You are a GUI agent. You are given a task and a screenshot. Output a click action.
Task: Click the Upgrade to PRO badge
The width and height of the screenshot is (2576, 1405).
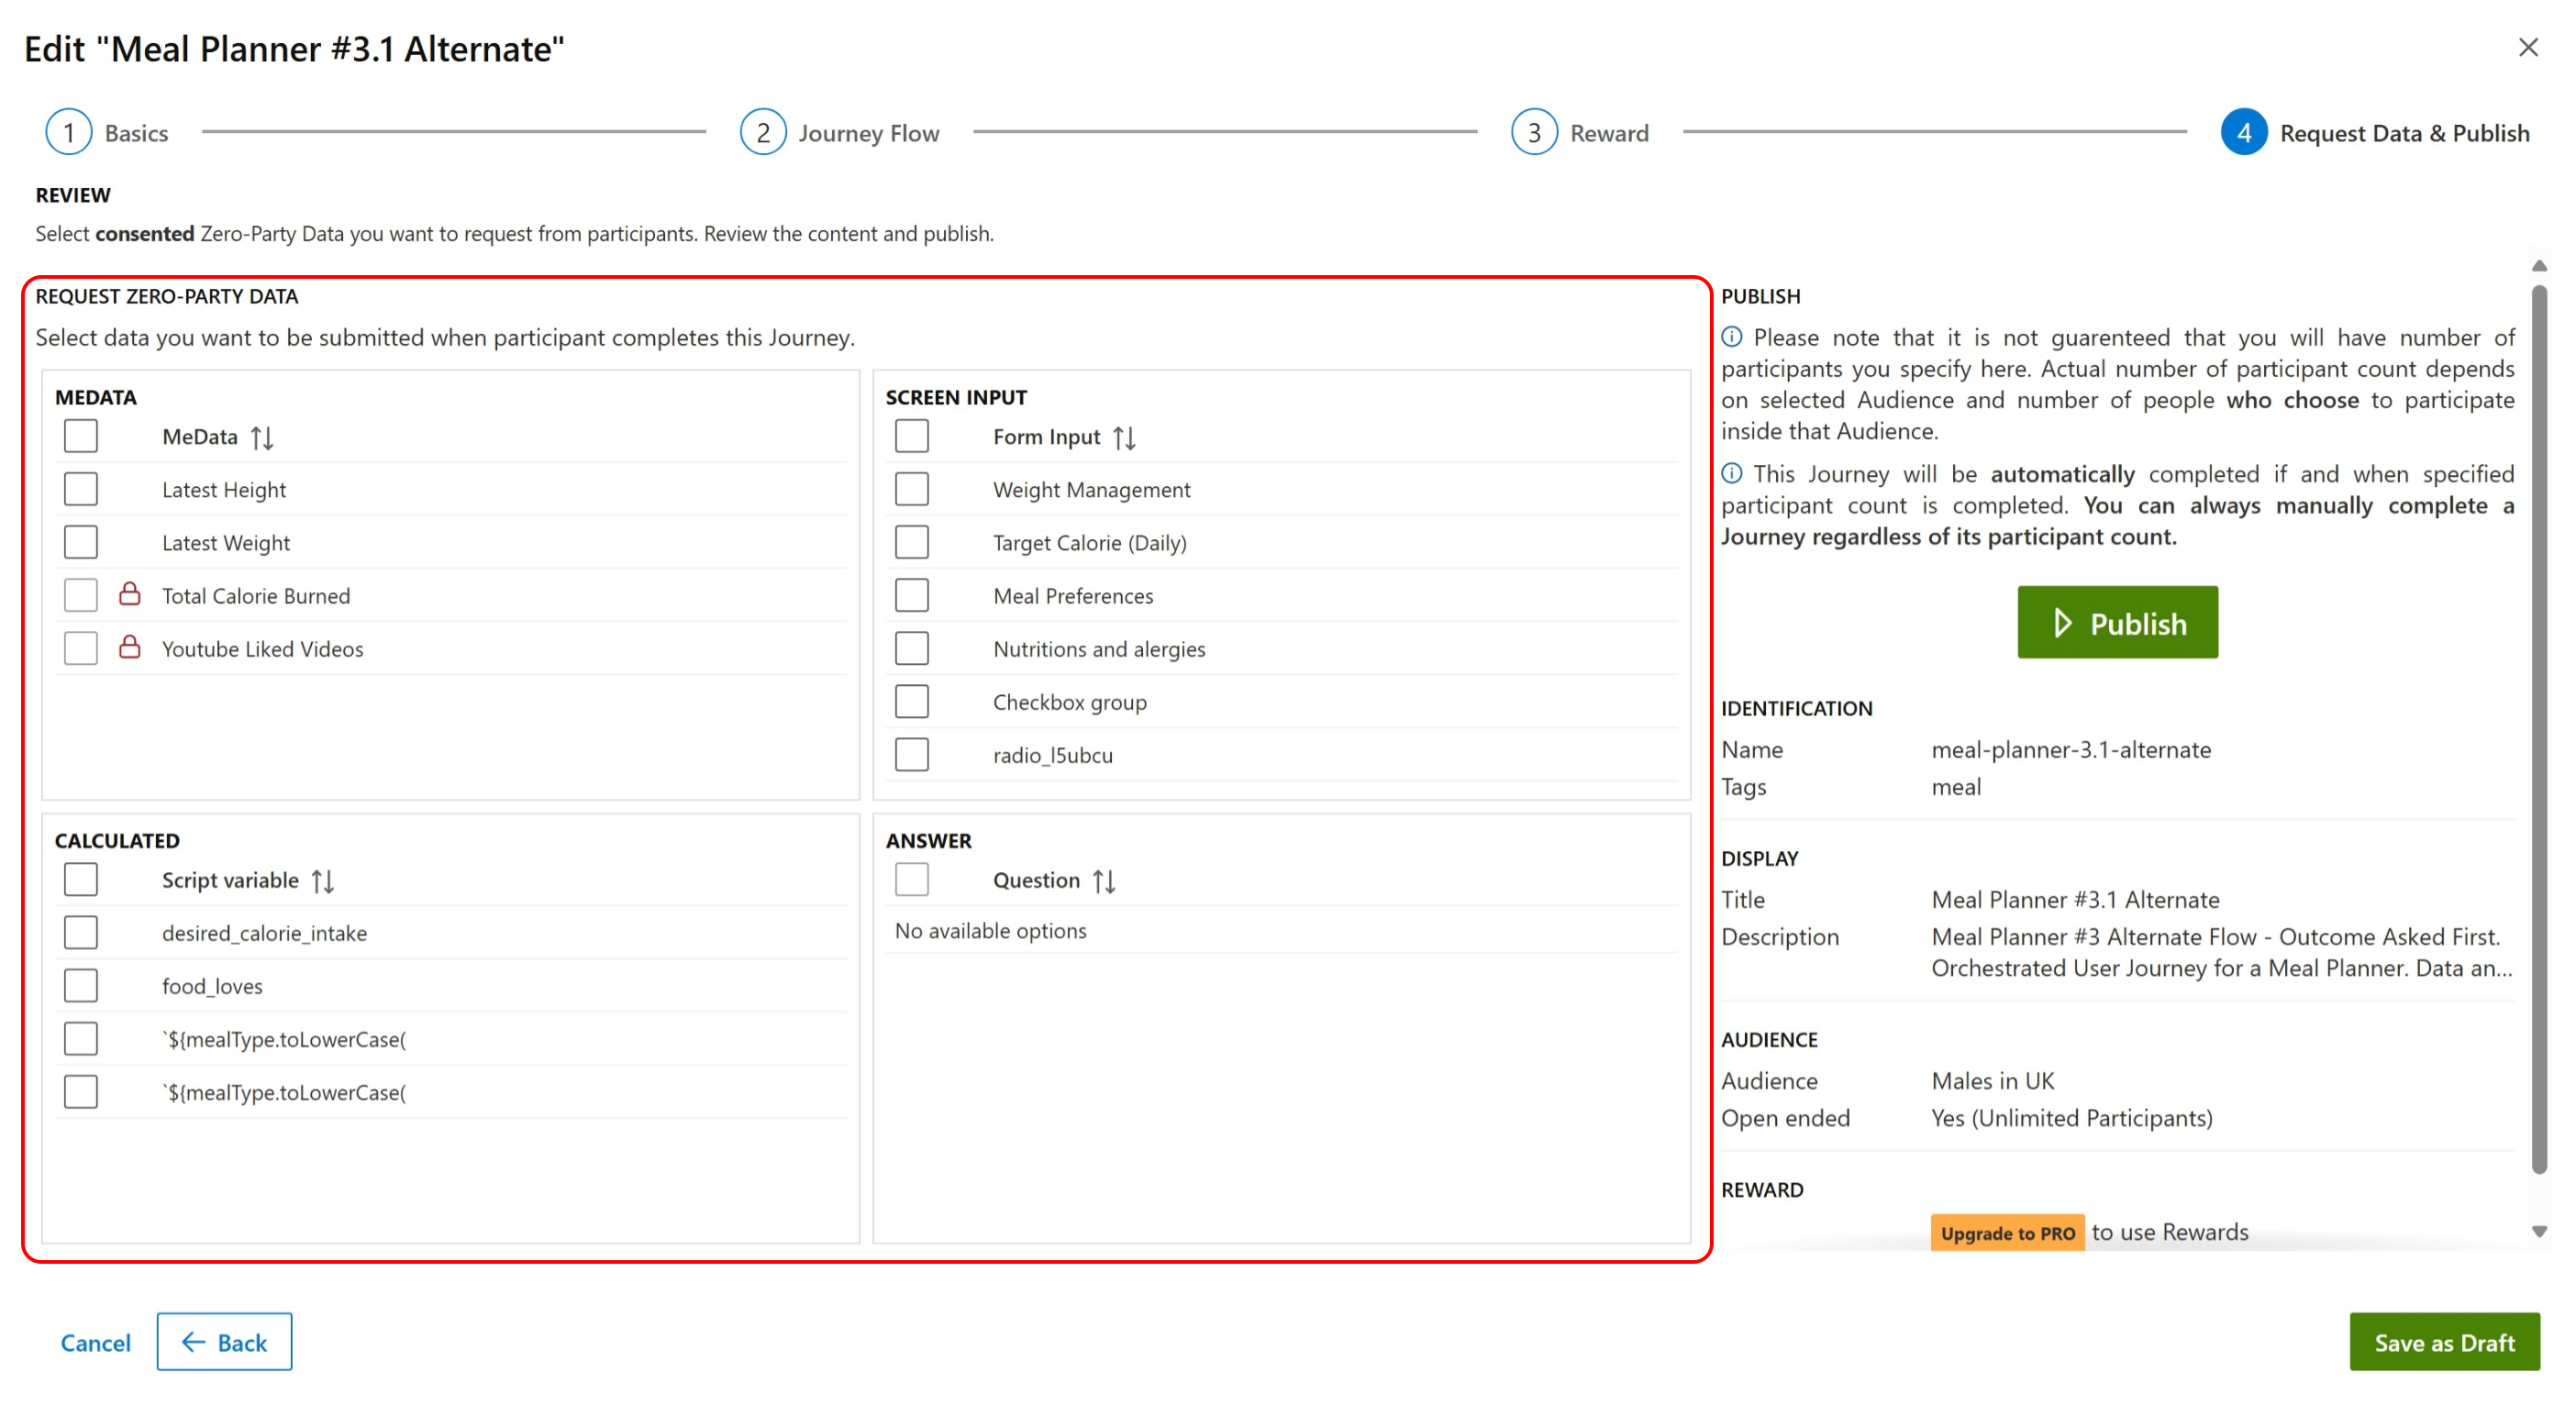click(x=2006, y=1232)
